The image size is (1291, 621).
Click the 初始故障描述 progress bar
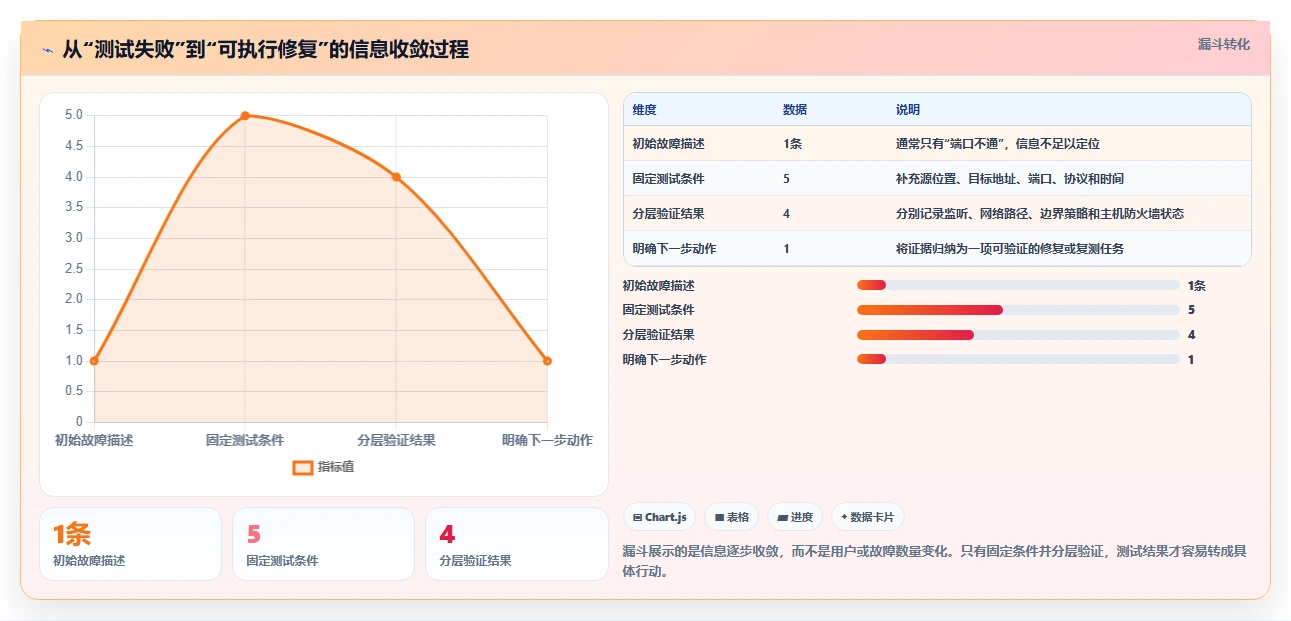coord(1018,286)
